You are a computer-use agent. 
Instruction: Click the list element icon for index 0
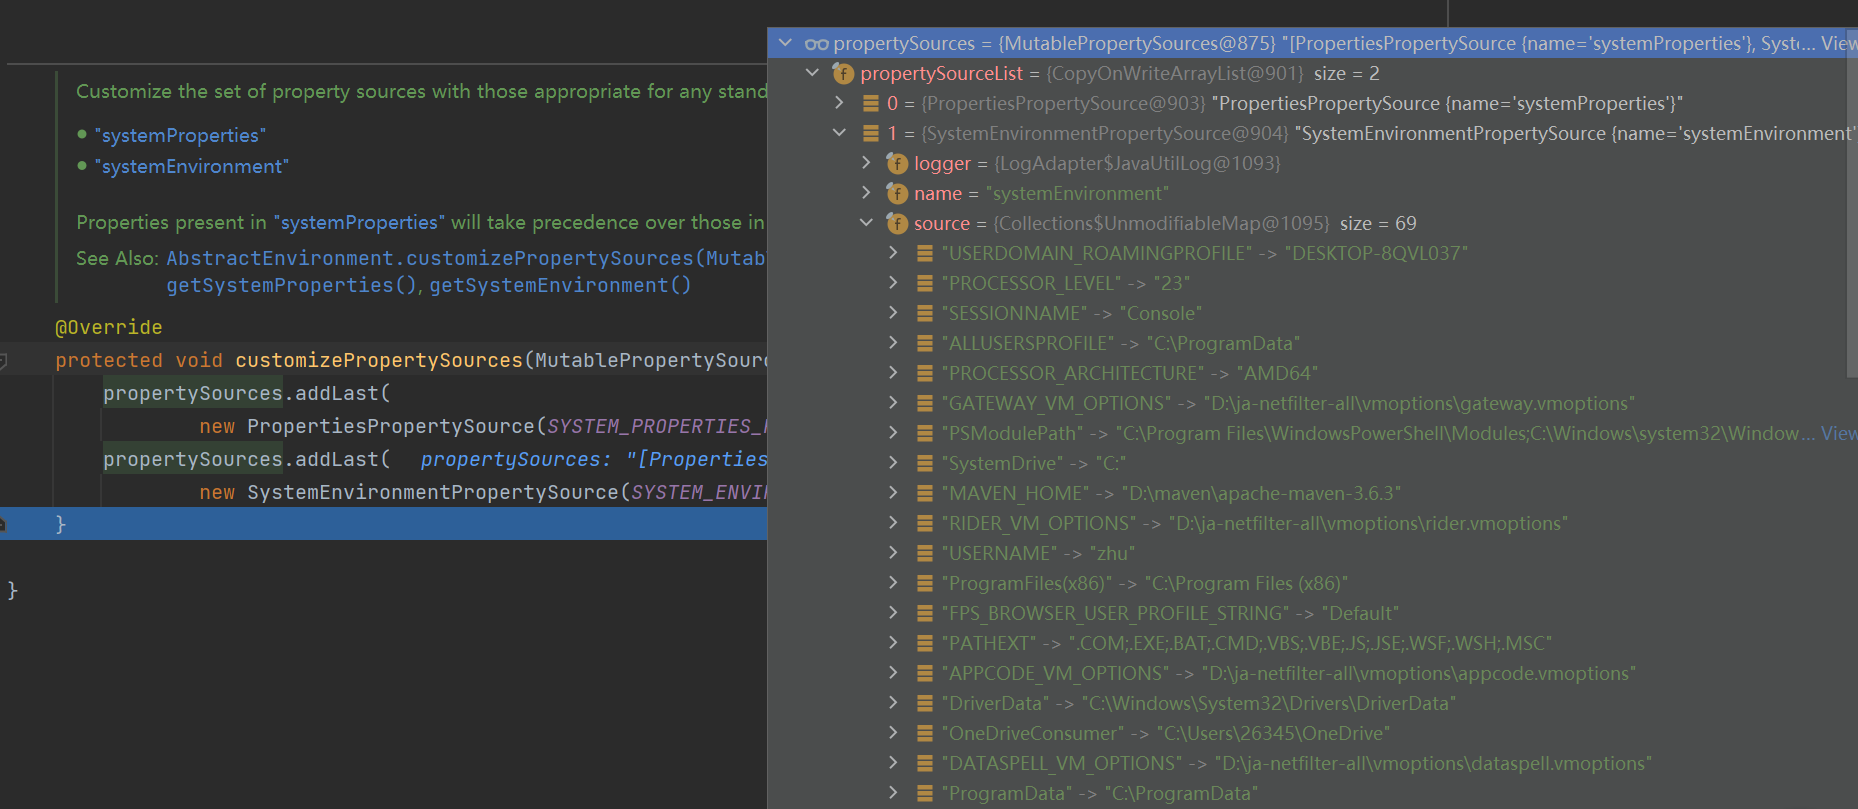[x=871, y=104]
